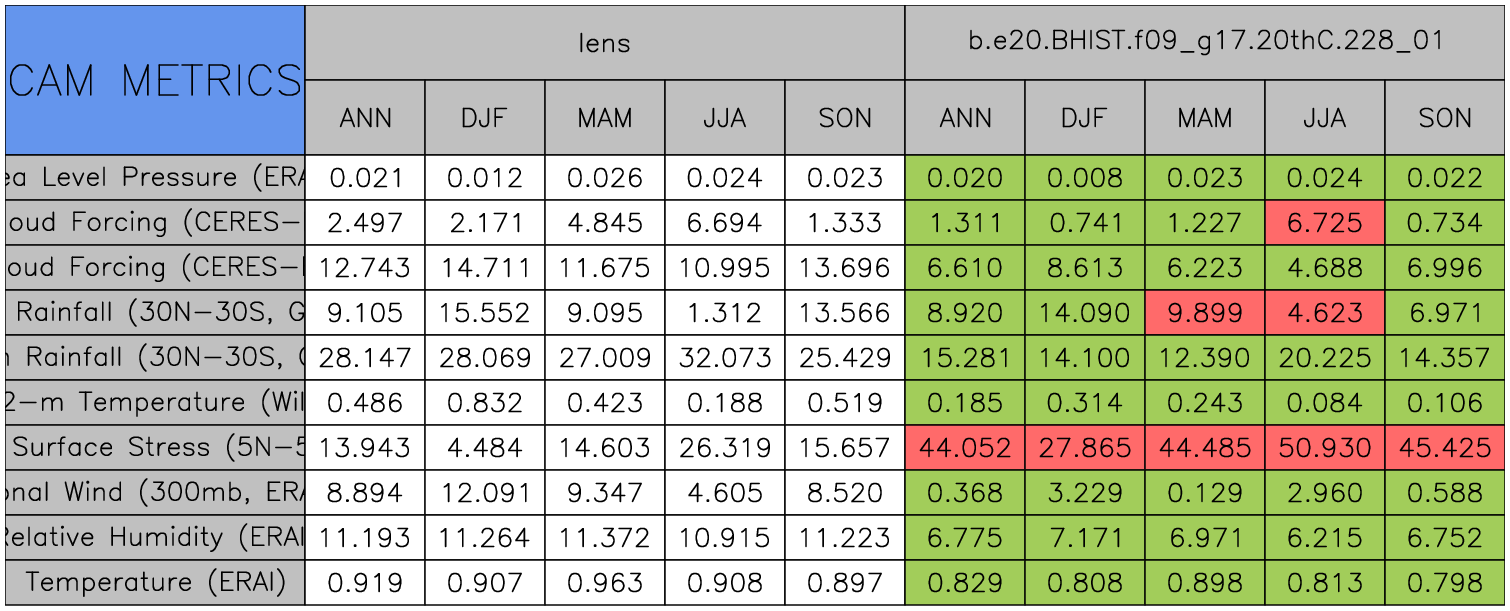Select the red 50.930 Surface Stress cell
1510x611 pixels.
[1325, 448]
